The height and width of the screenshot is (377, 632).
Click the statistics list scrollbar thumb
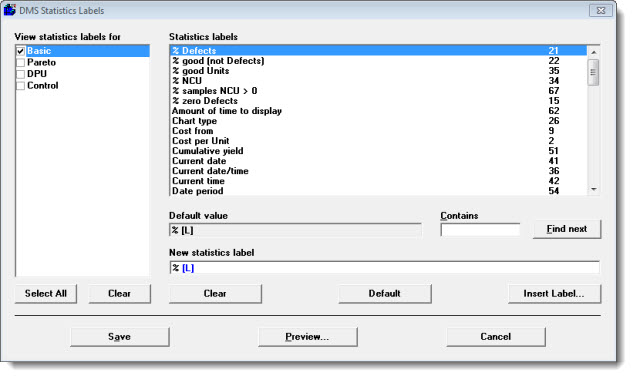593,73
